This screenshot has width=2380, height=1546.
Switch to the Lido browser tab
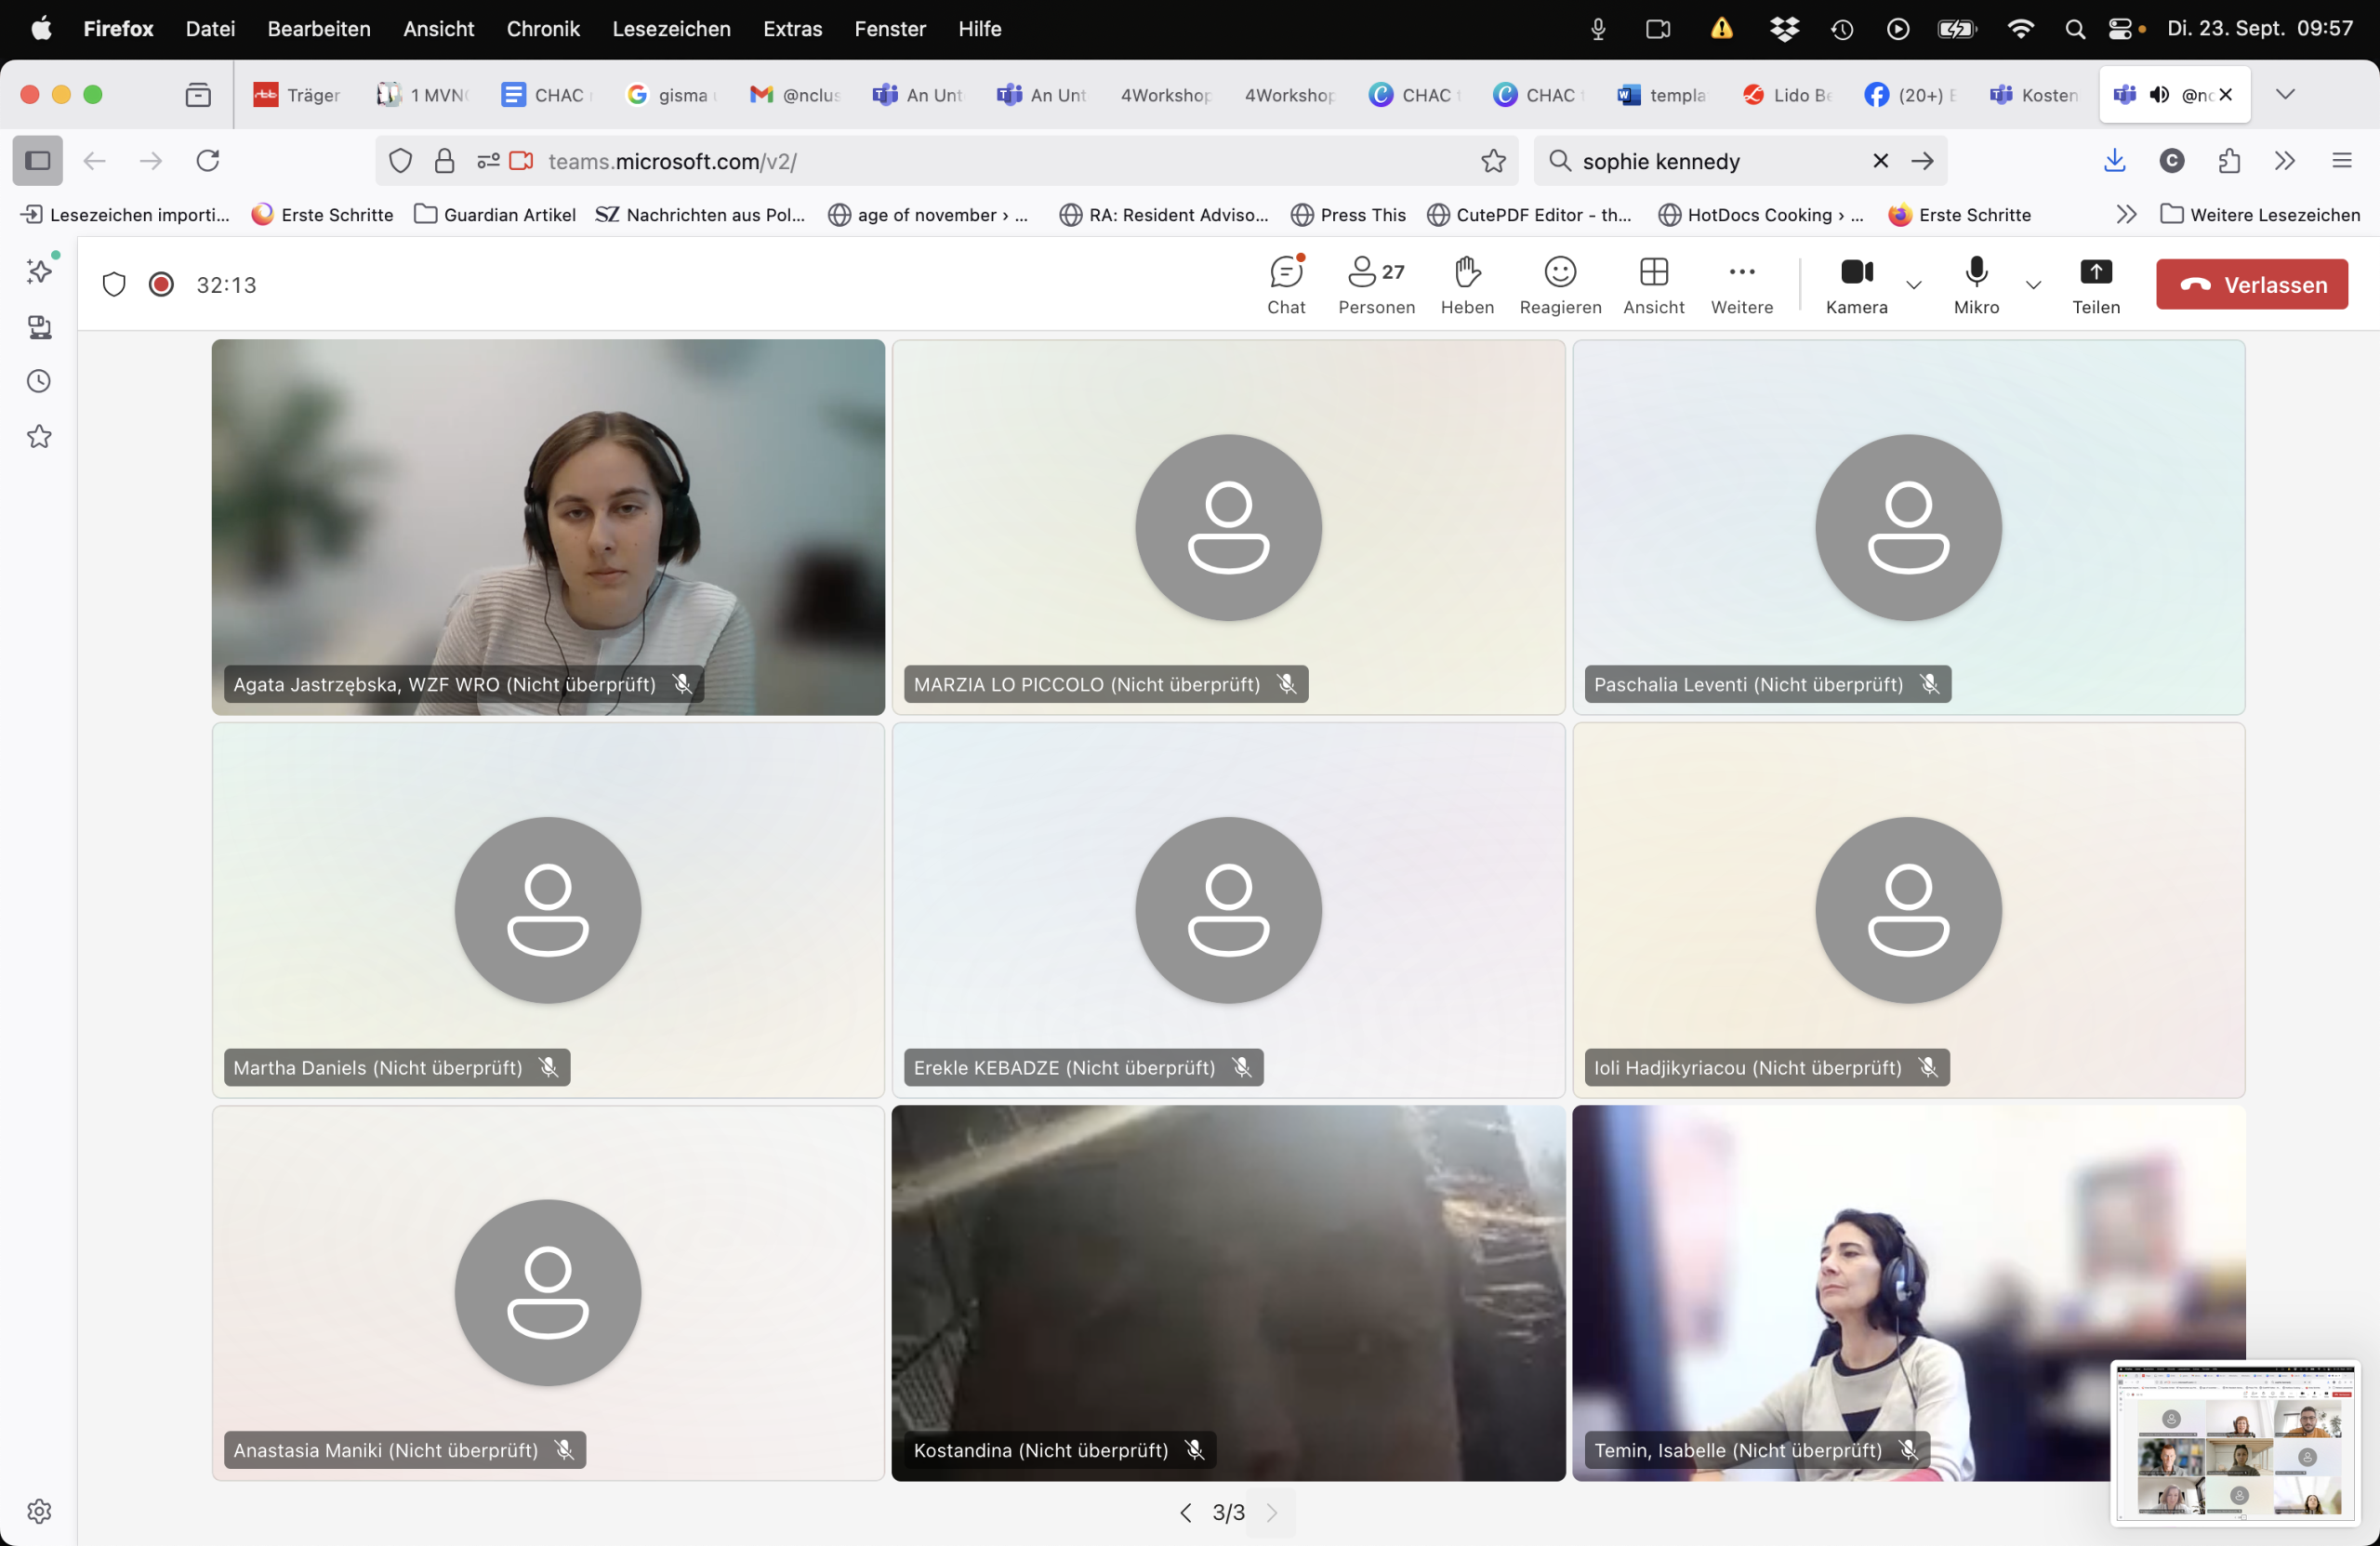pos(1787,94)
